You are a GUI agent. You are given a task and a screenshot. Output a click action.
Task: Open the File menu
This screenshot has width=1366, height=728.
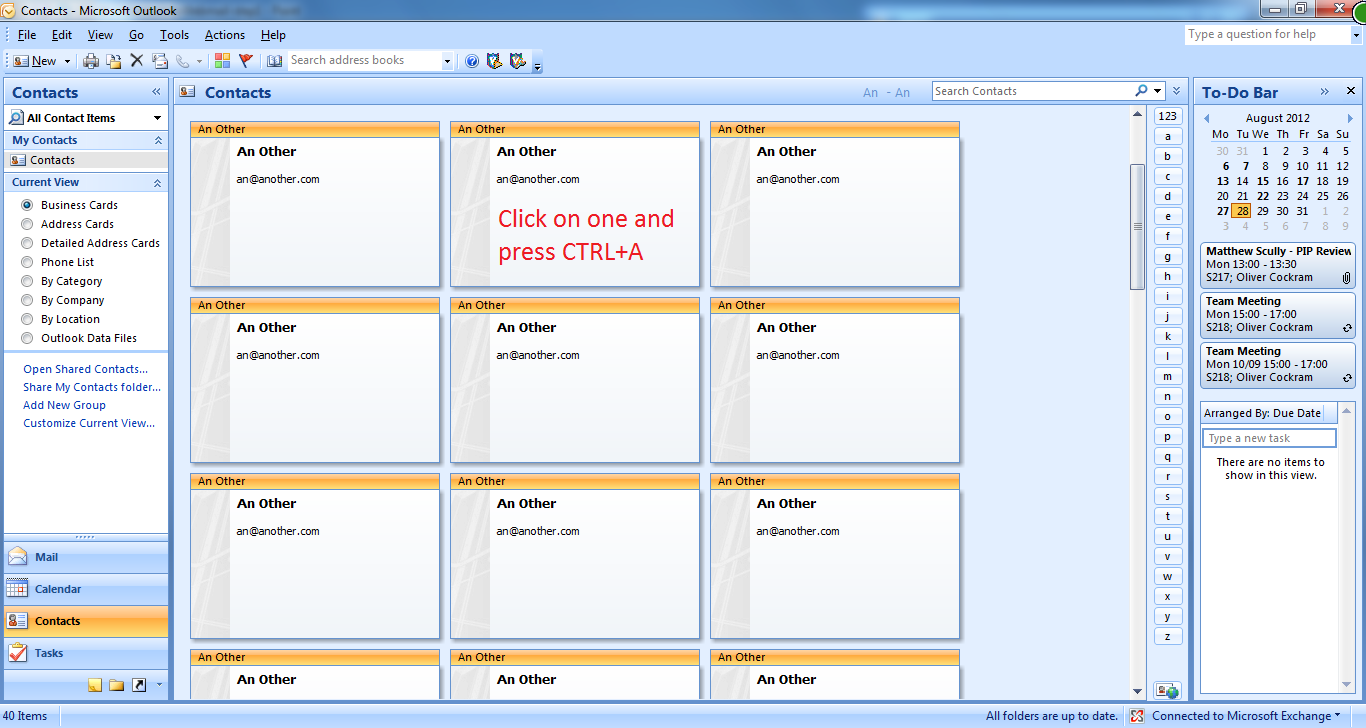[x=27, y=35]
